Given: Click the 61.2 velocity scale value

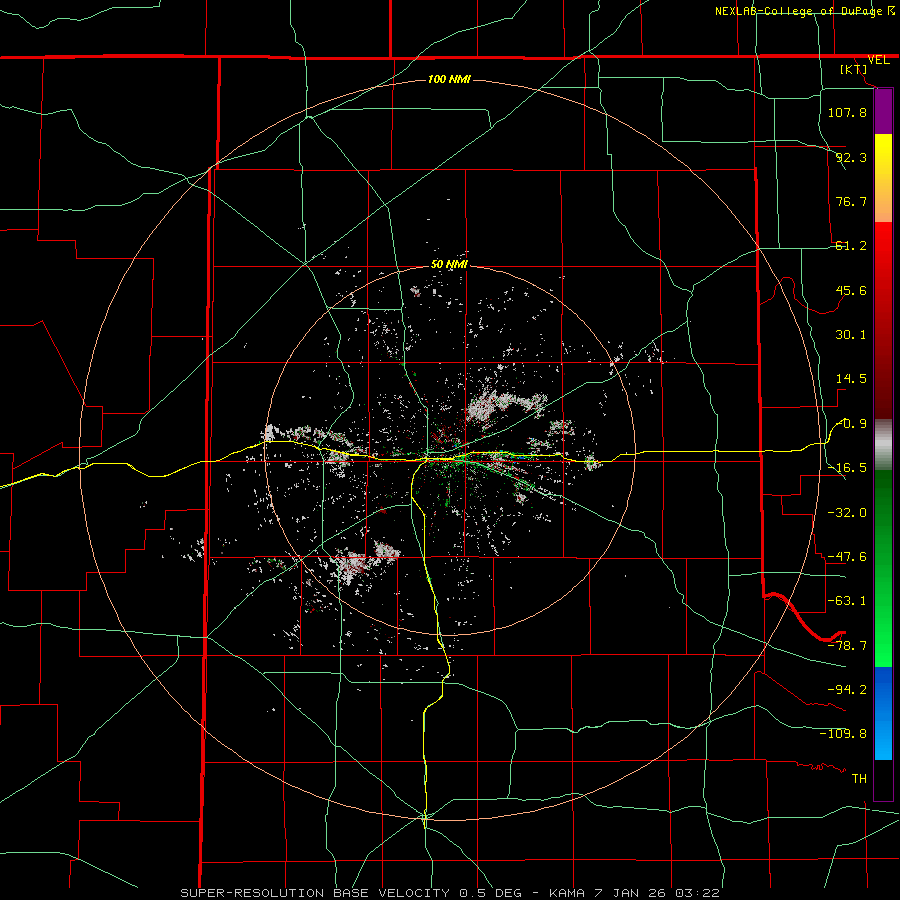Looking at the screenshot, I should coord(851,246).
